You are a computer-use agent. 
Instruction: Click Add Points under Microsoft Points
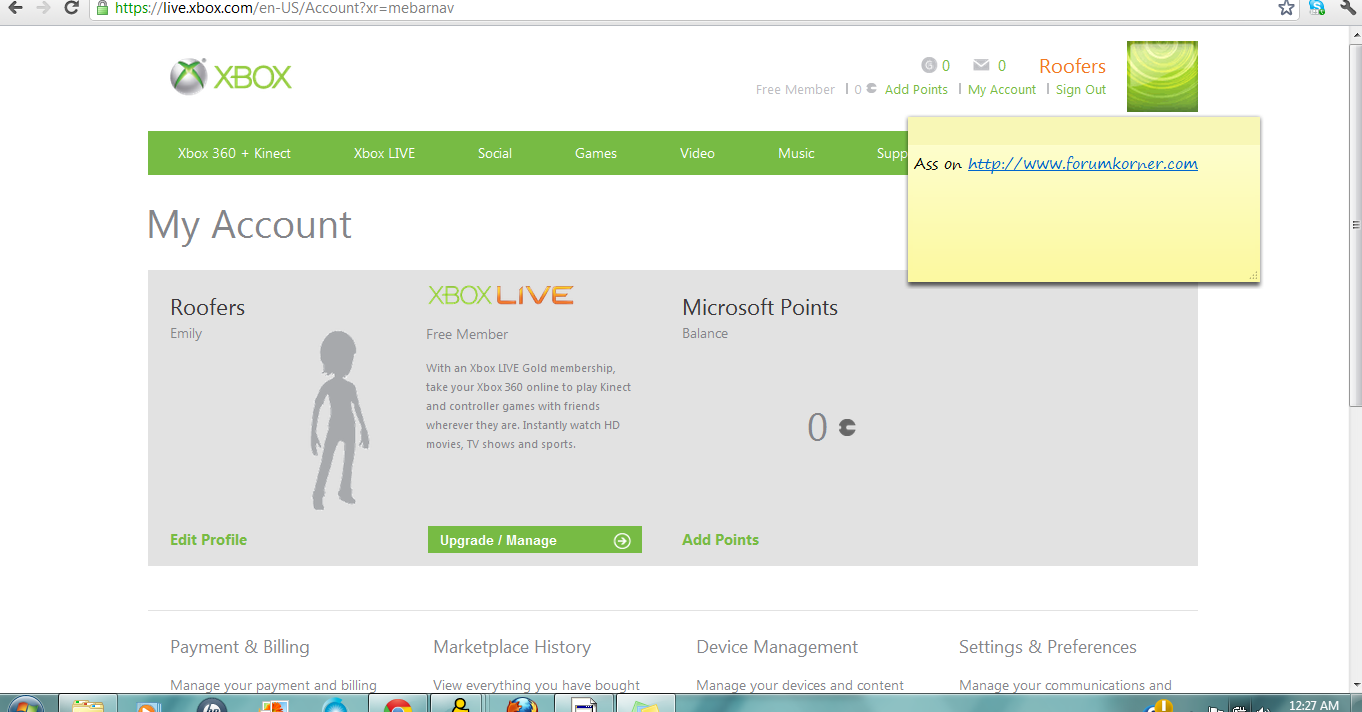pyautogui.click(x=720, y=539)
